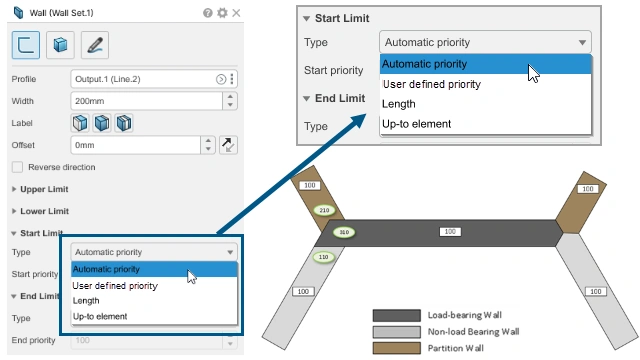Click the Width 200mm input field

pos(147,101)
